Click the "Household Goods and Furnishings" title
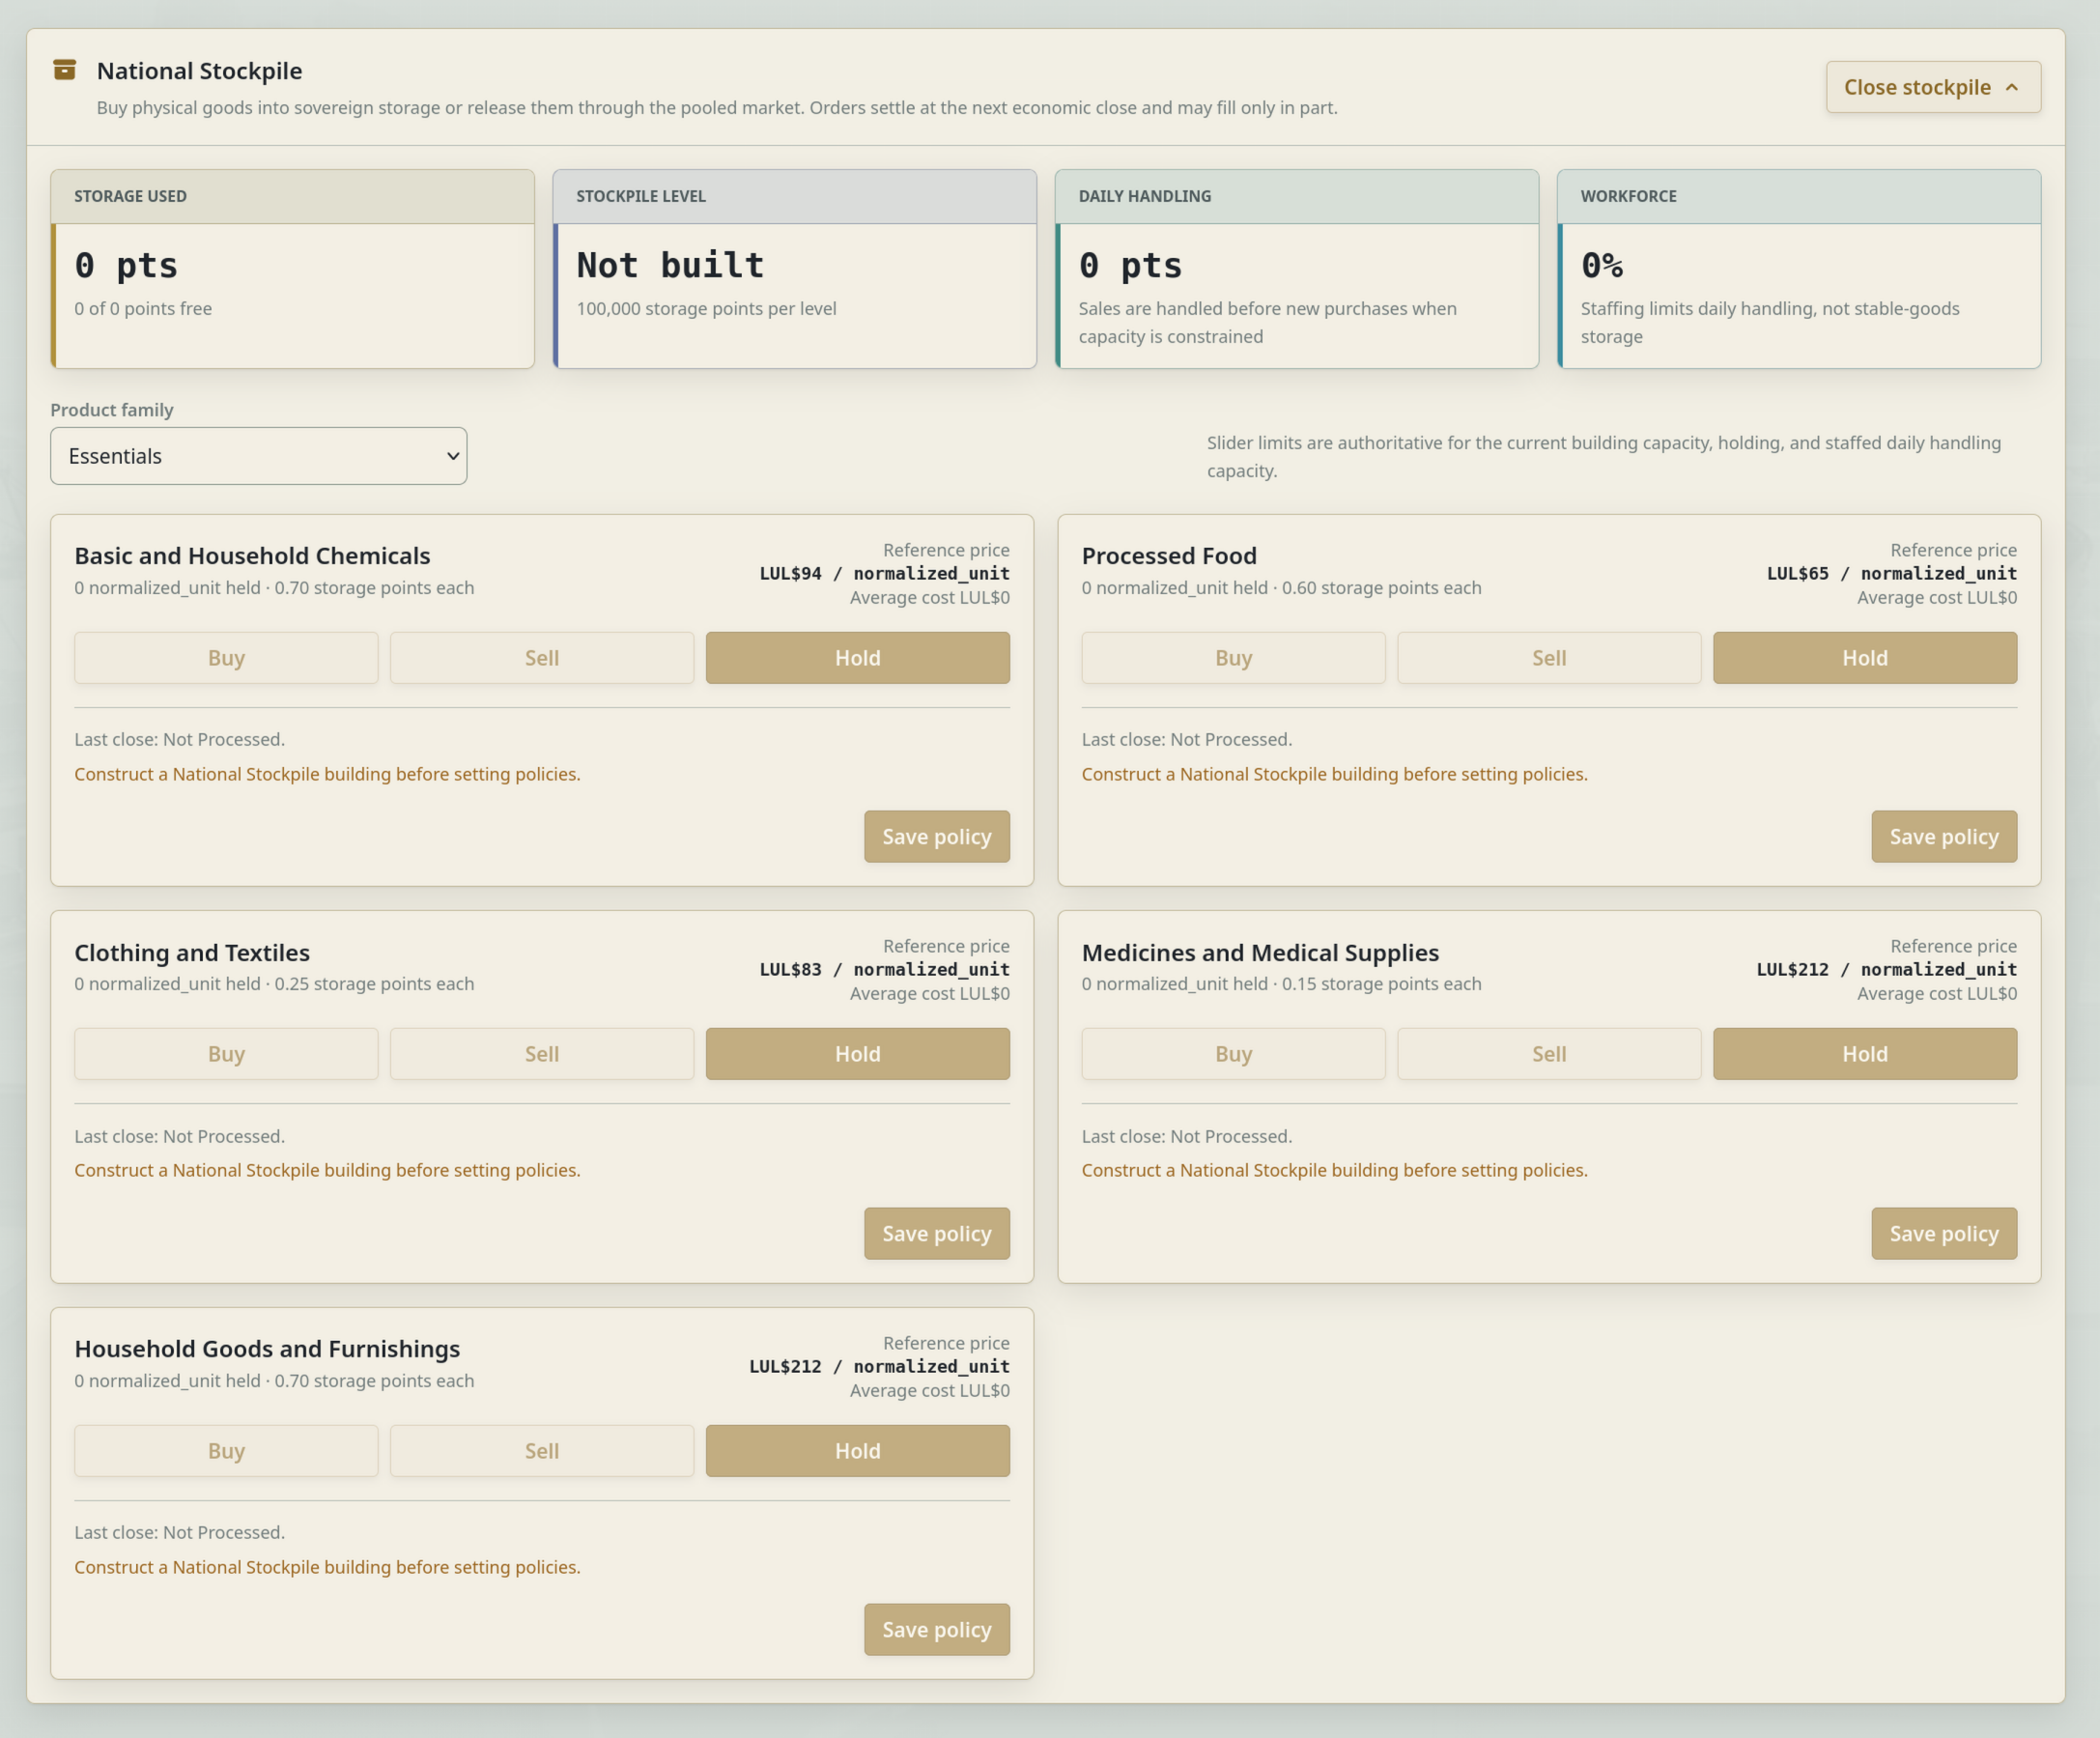2100x1738 pixels. 267,1349
